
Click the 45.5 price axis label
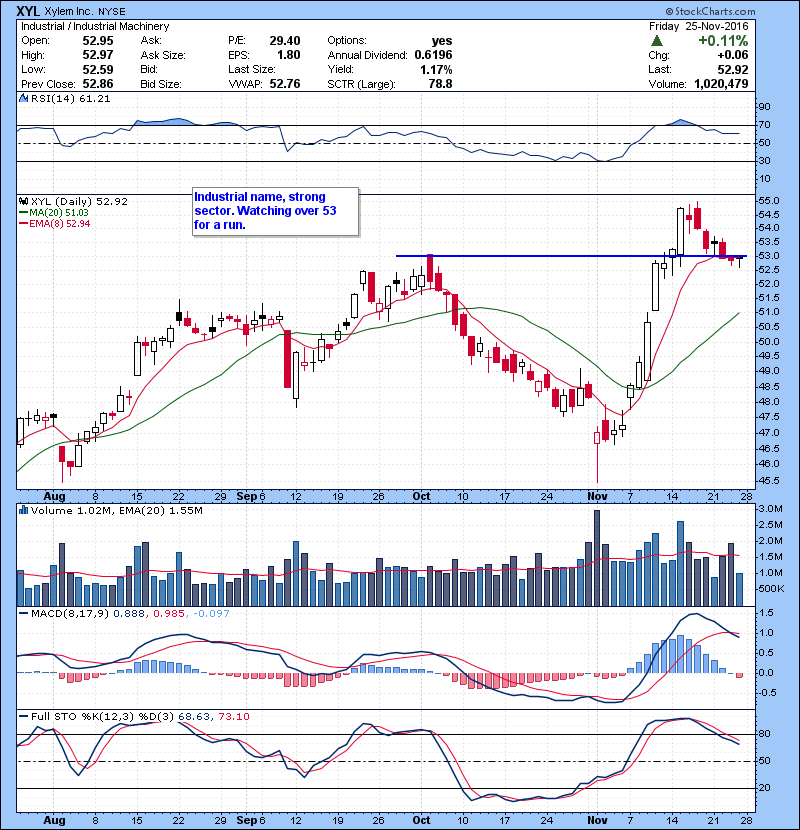[769, 481]
